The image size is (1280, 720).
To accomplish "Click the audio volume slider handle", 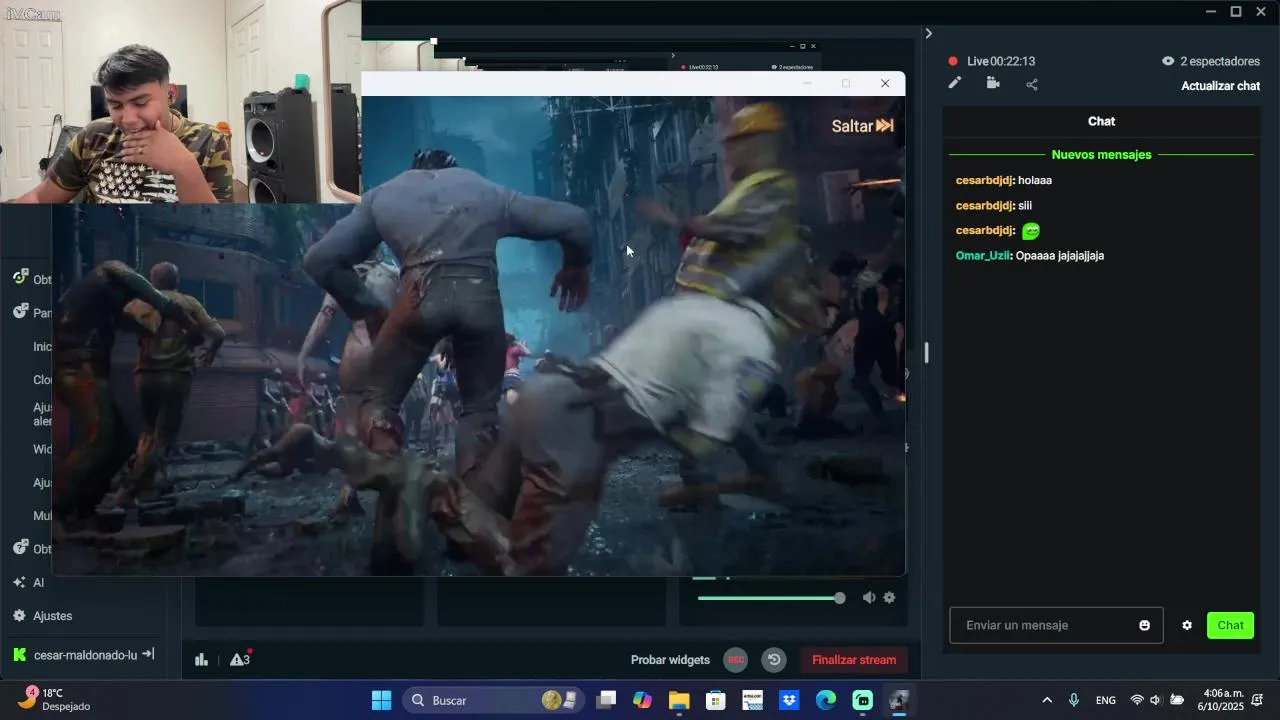I will (840, 598).
